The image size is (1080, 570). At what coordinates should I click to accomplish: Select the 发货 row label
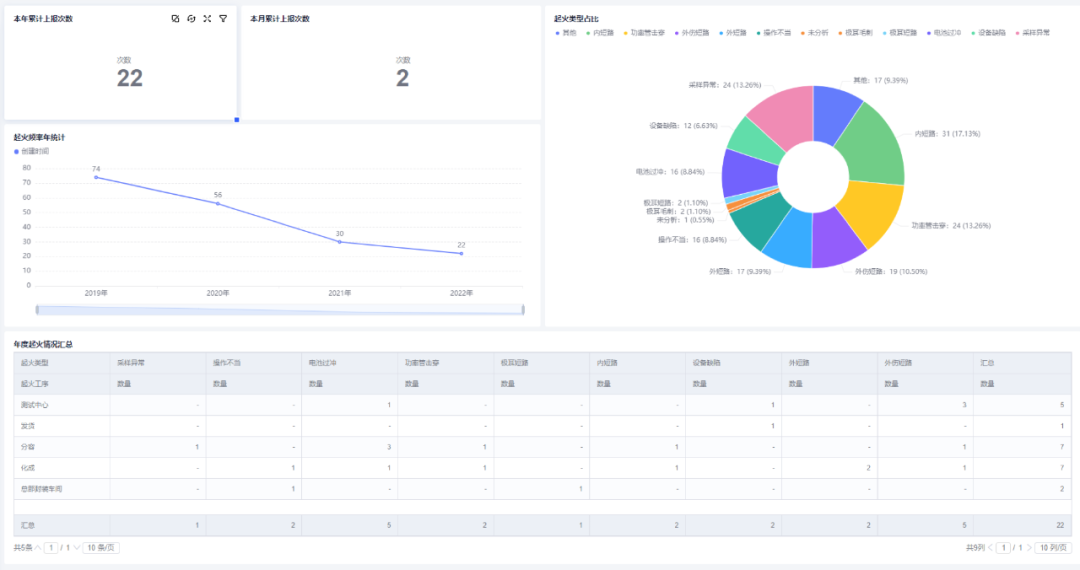28,426
